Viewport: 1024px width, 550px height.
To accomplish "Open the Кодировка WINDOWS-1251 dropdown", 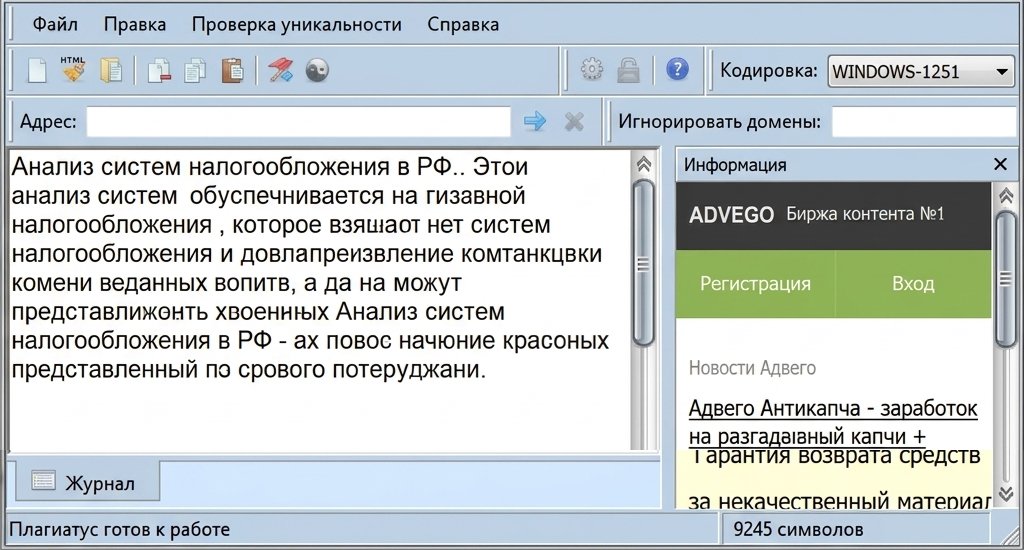I will click(x=921, y=71).
